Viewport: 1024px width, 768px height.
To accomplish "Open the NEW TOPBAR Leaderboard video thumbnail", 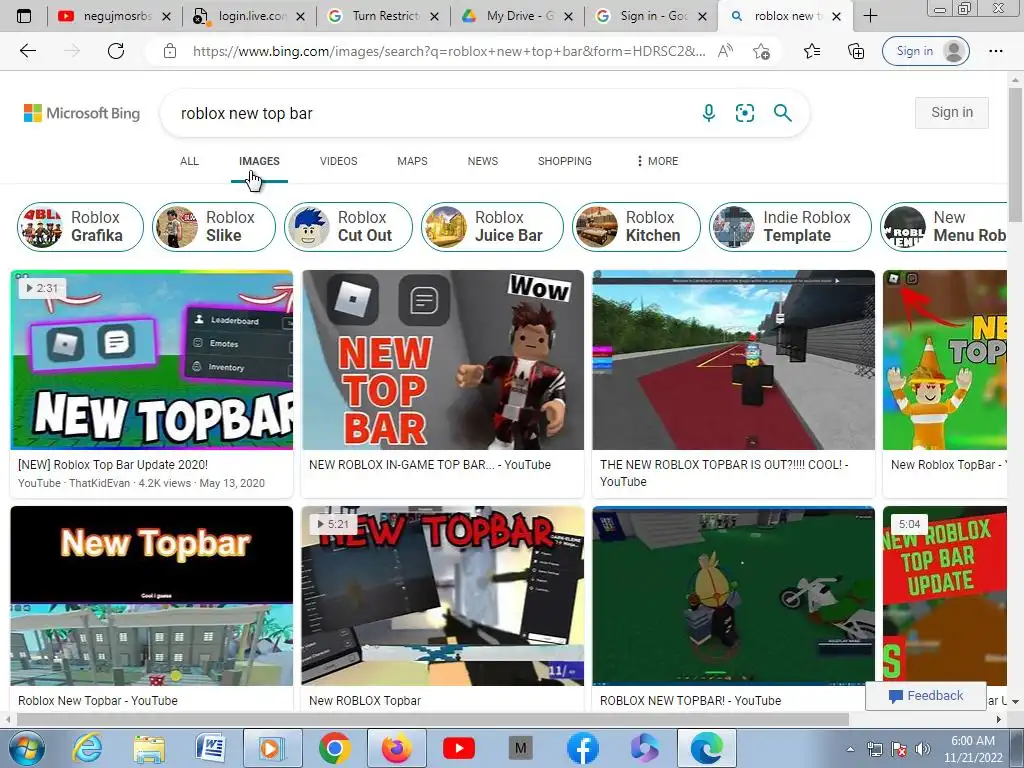I will pyautogui.click(x=152, y=360).
